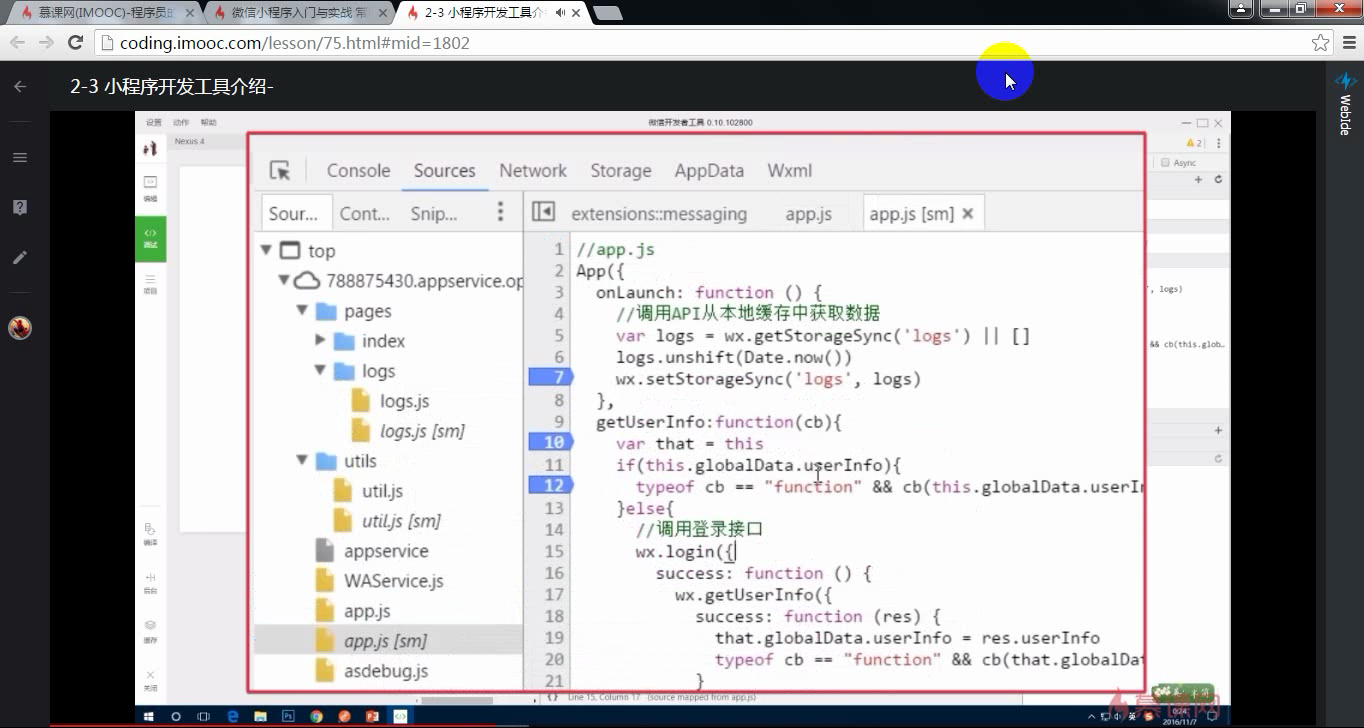
Task: Toggle the Async checkbox
Action: pos(1165,162)
